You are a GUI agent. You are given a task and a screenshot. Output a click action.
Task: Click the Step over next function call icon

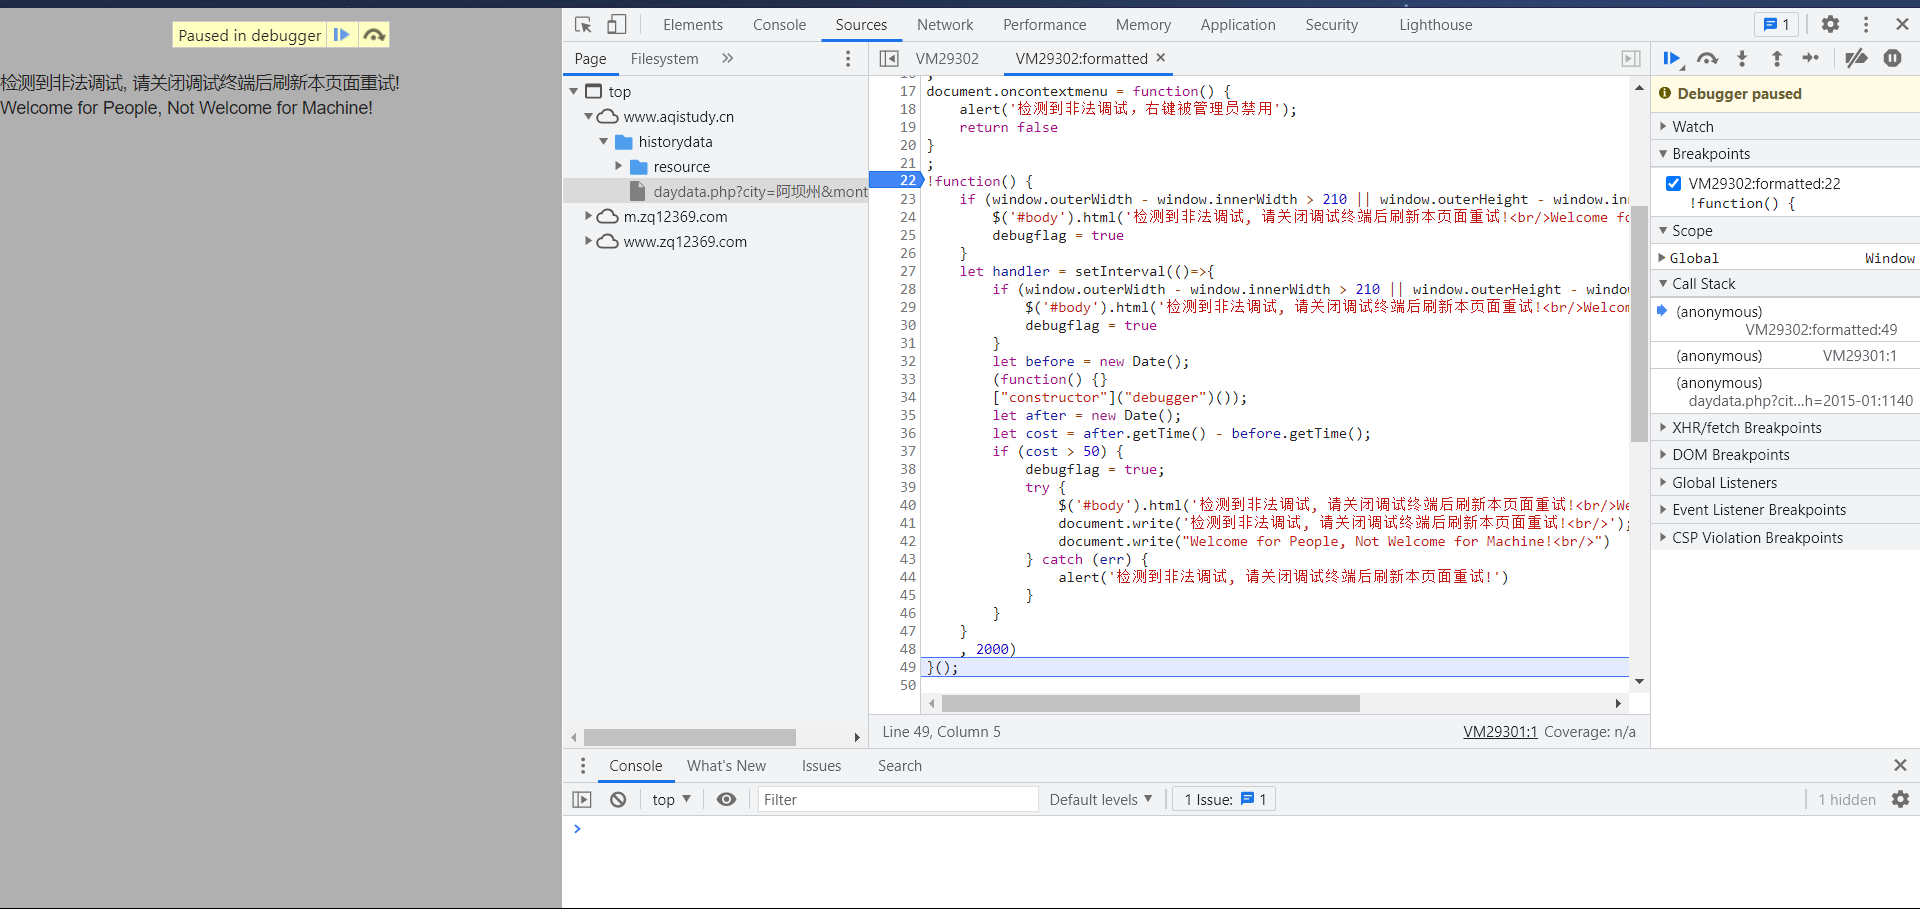tap(1707, 59)
